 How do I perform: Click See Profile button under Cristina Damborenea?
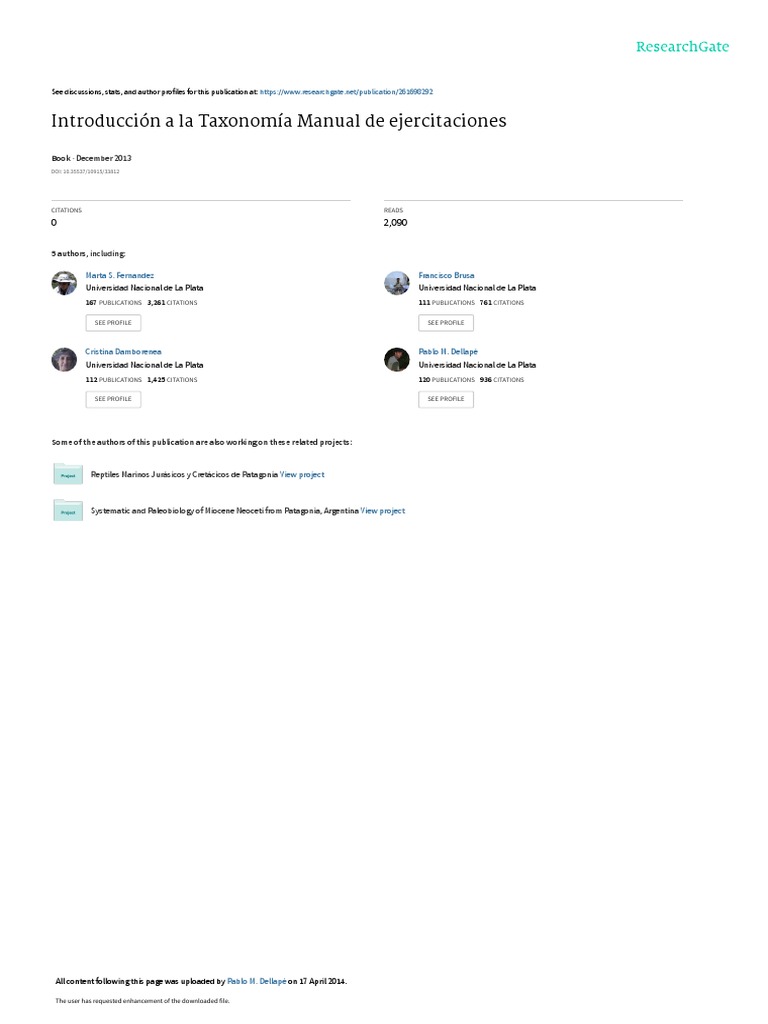[x=113, y=399]
